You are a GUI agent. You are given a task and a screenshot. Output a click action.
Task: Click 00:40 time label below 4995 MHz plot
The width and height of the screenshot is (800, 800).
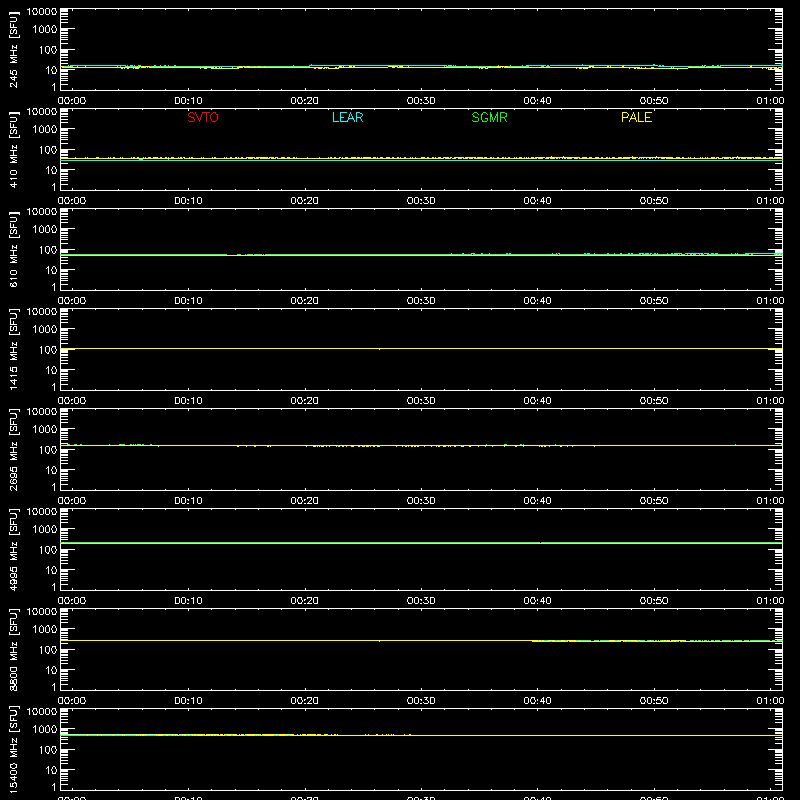(537, 601)
